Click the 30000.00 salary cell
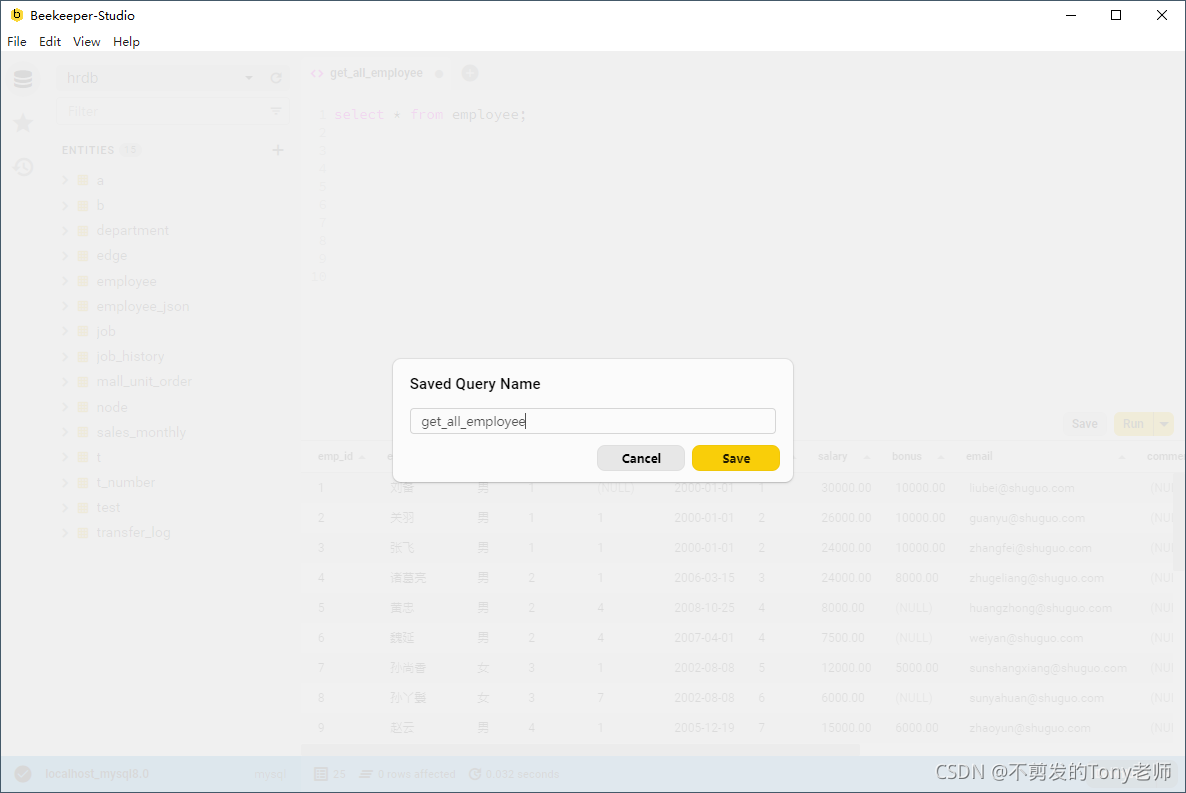 coord(846,488)
